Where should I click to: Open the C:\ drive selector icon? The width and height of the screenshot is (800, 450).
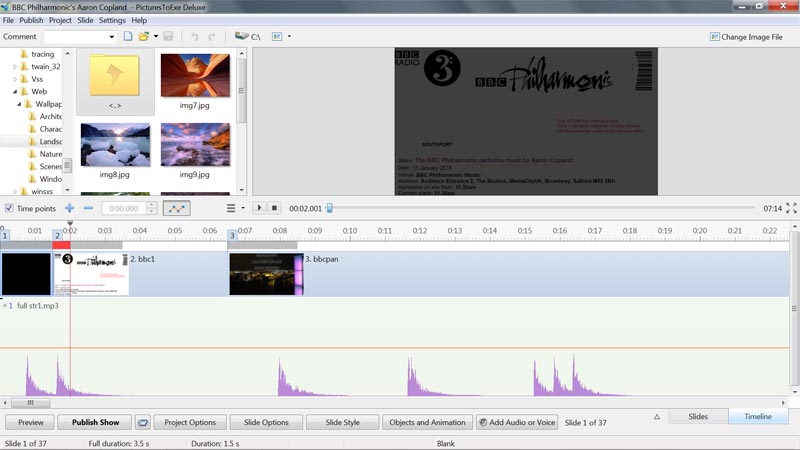click(248, 36)
